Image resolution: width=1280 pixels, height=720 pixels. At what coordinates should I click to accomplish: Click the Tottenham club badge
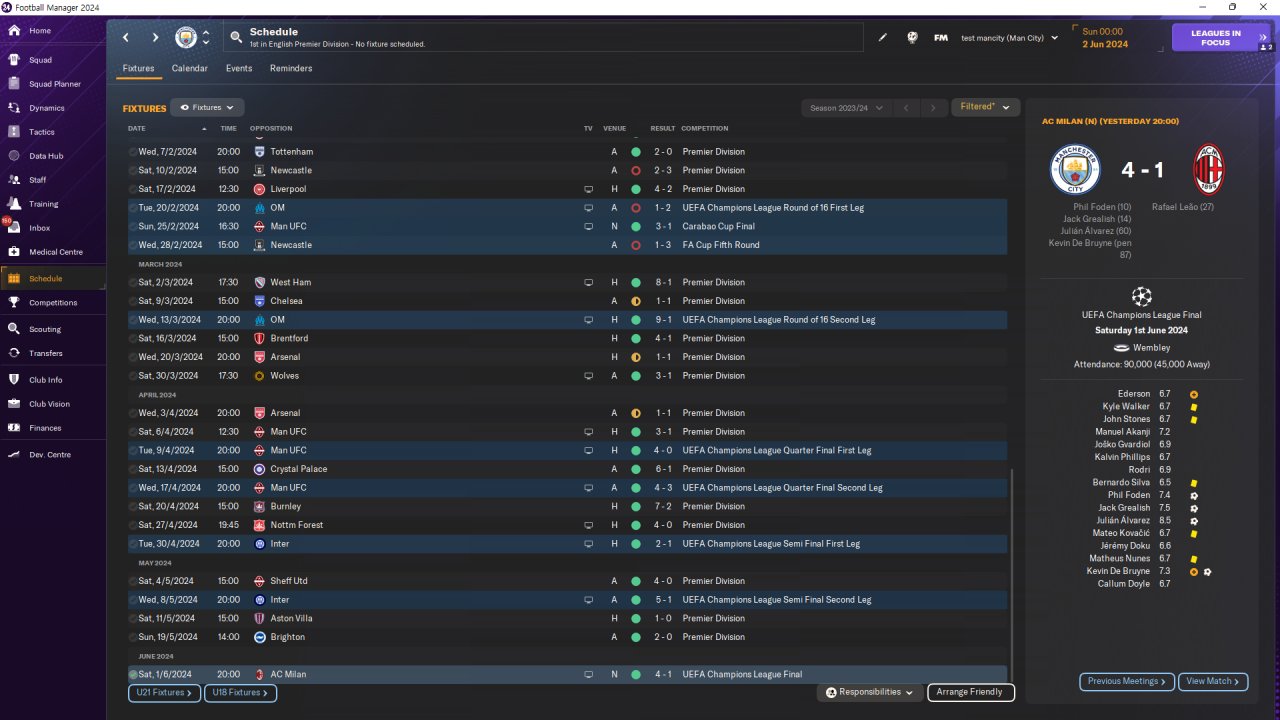pyautogui.click(x=260, y=152)
